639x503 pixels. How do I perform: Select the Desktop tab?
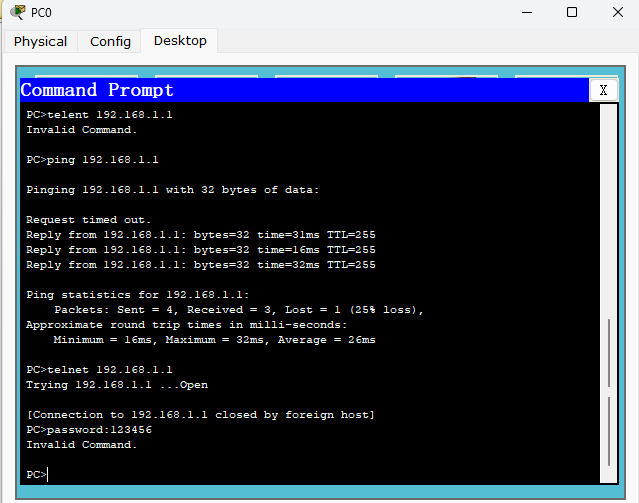point(180,41)
